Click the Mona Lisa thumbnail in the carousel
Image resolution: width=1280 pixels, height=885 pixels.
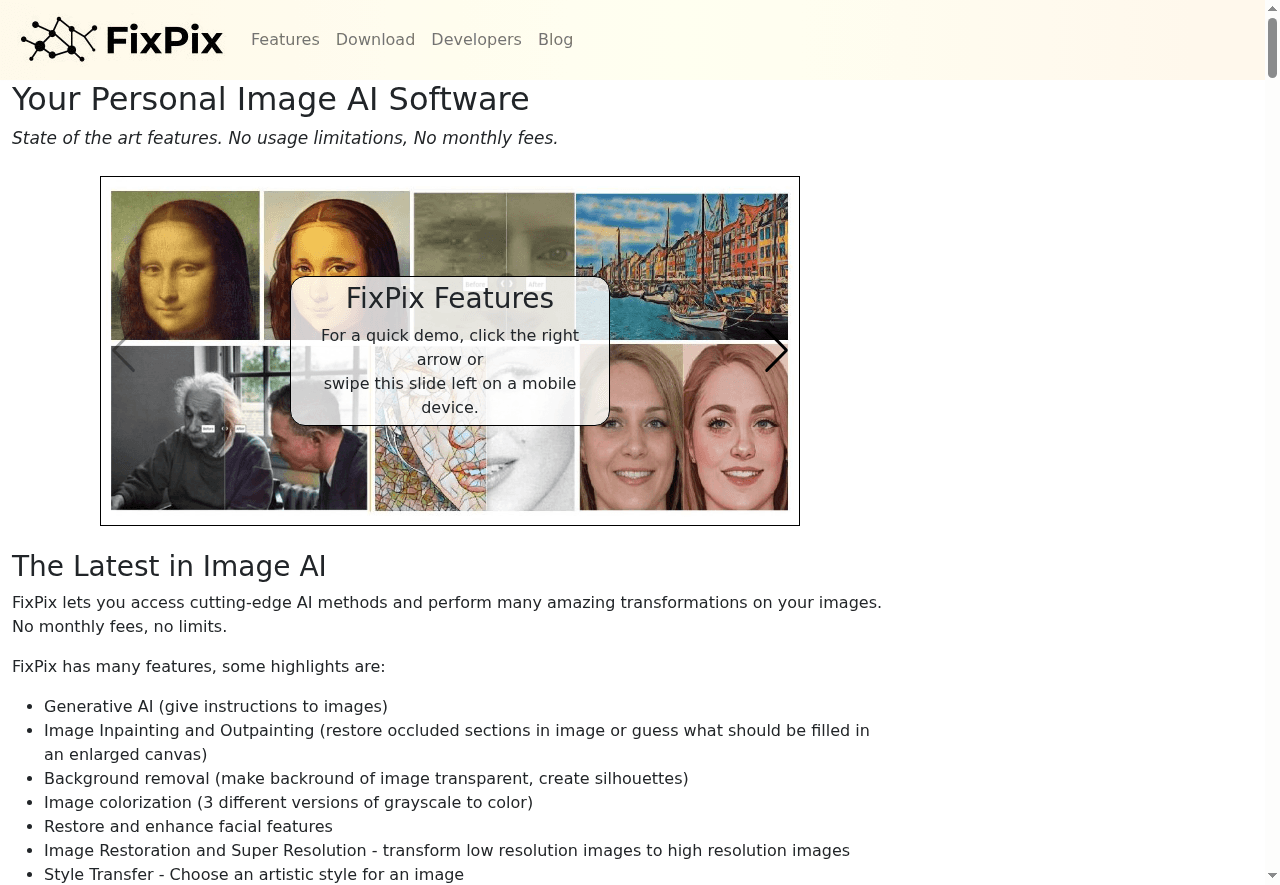tap(185, 265)
